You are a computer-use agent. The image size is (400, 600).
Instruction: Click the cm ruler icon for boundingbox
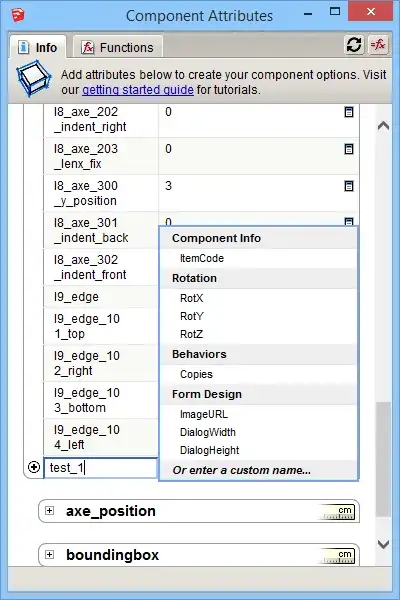point(338,556)
